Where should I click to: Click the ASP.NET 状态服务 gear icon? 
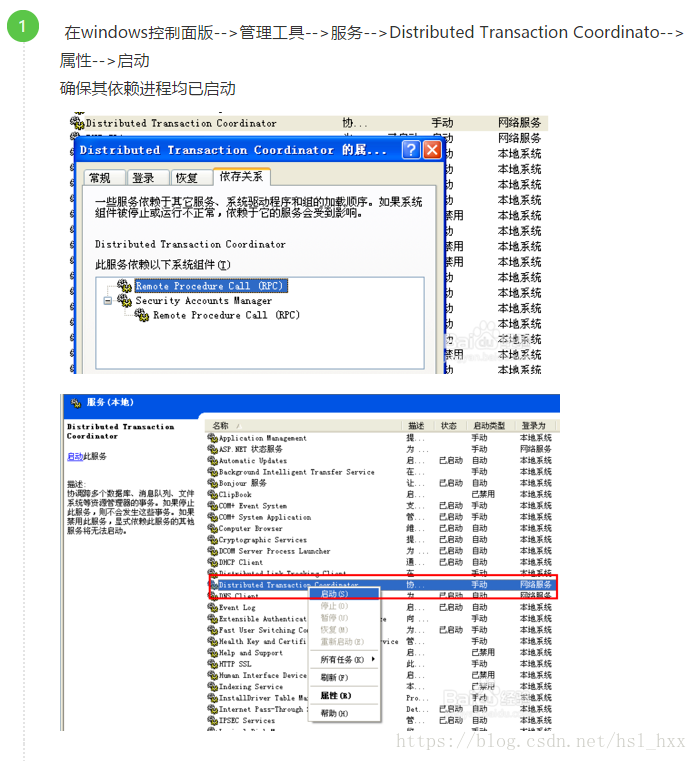[x=213, y=449]
